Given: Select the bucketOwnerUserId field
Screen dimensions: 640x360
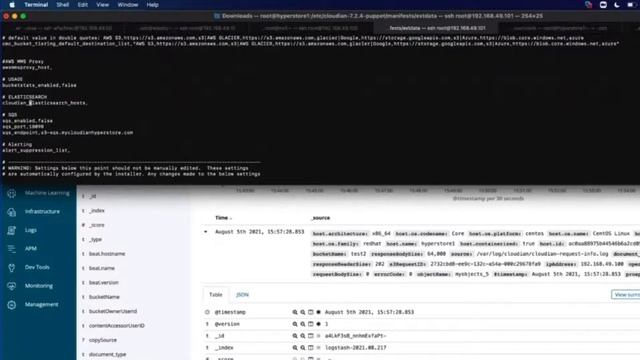Looking at the screenshot, I should coord(113,311).
